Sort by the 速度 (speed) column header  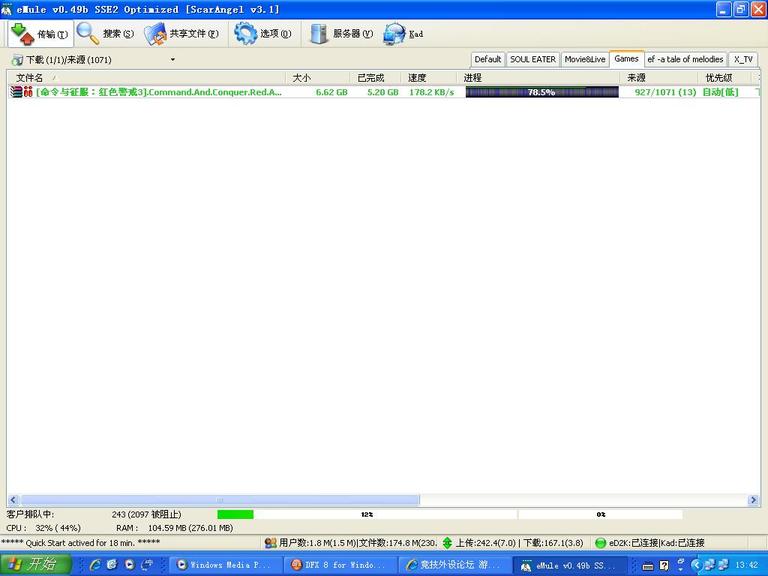430,77
